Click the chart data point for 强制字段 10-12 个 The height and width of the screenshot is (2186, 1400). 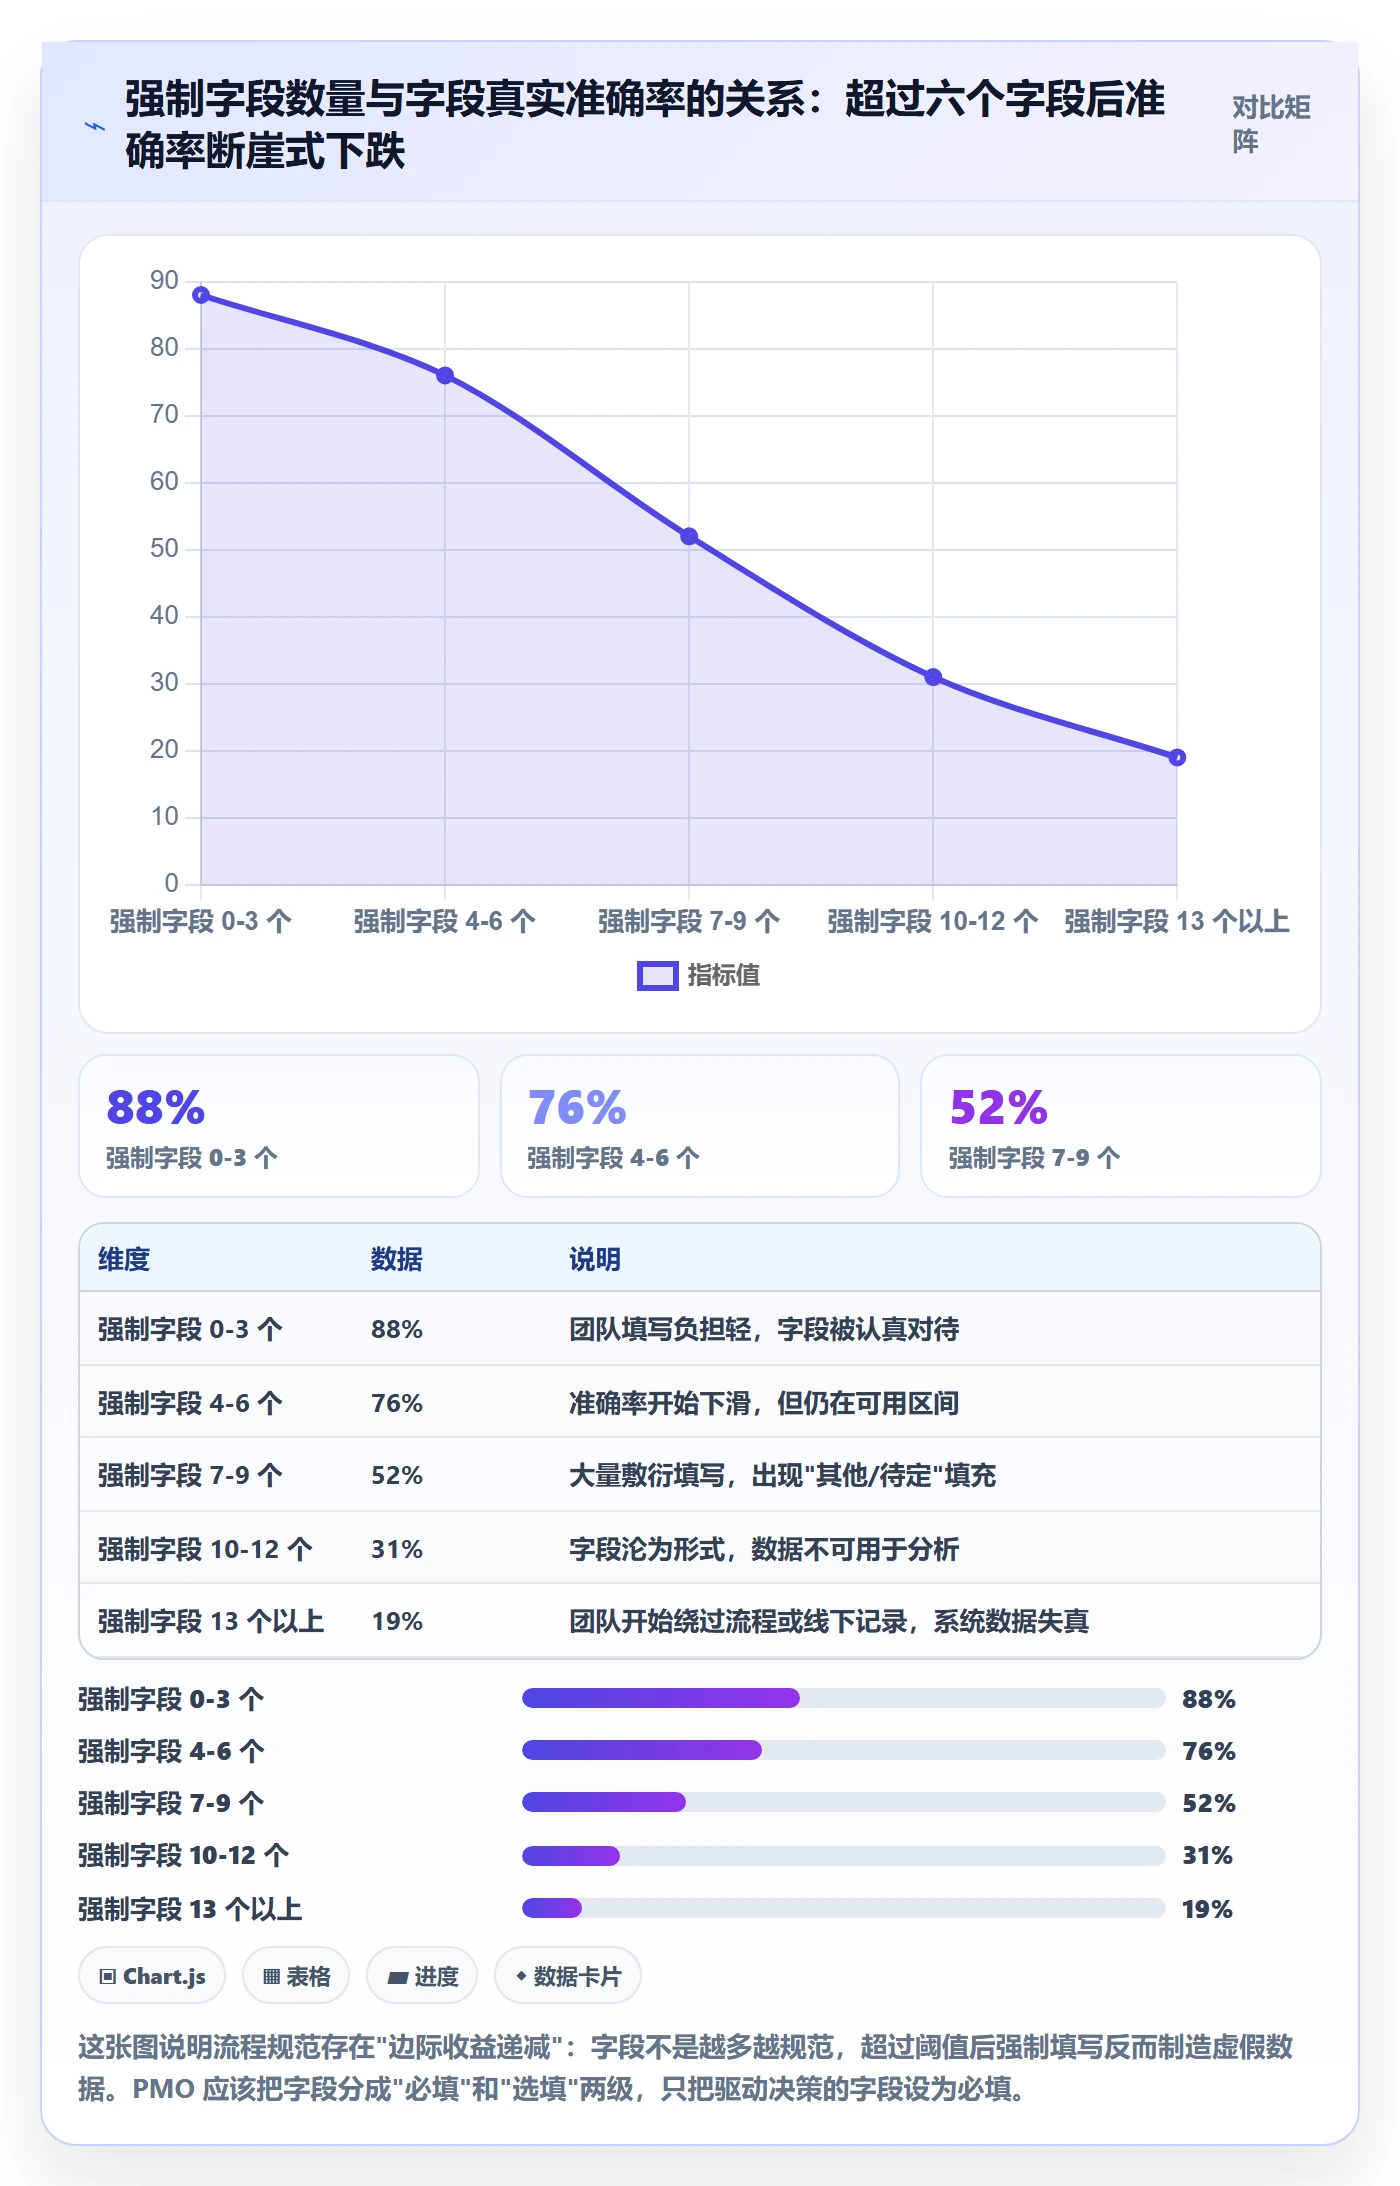(x=933, y=677)
